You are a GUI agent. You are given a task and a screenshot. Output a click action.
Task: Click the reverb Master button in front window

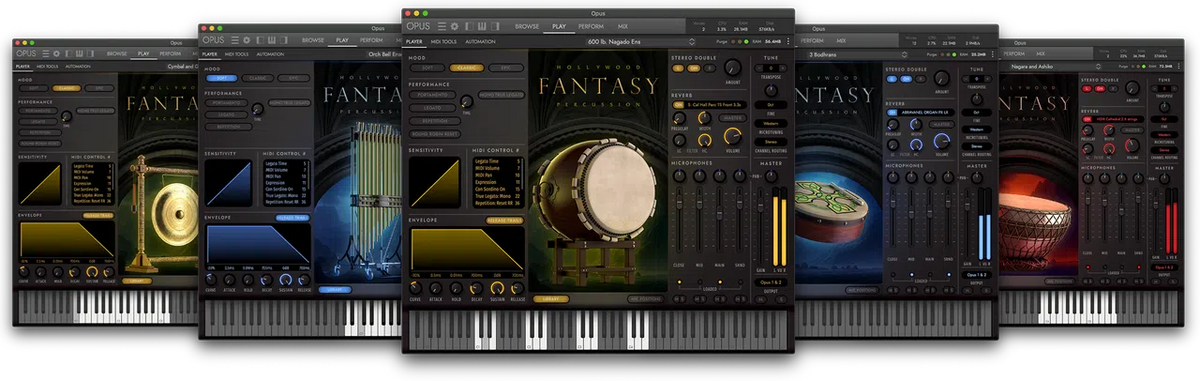(x=733, y=117)
